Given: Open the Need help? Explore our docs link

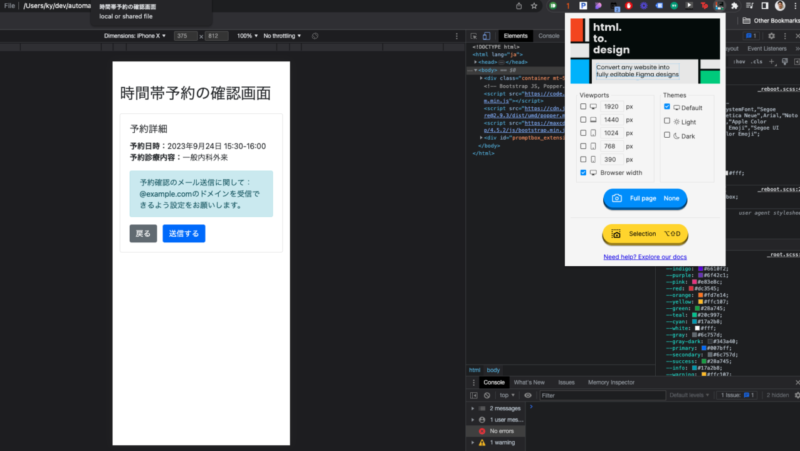Looking at the screenshot, I should click(x=645, y=257).
